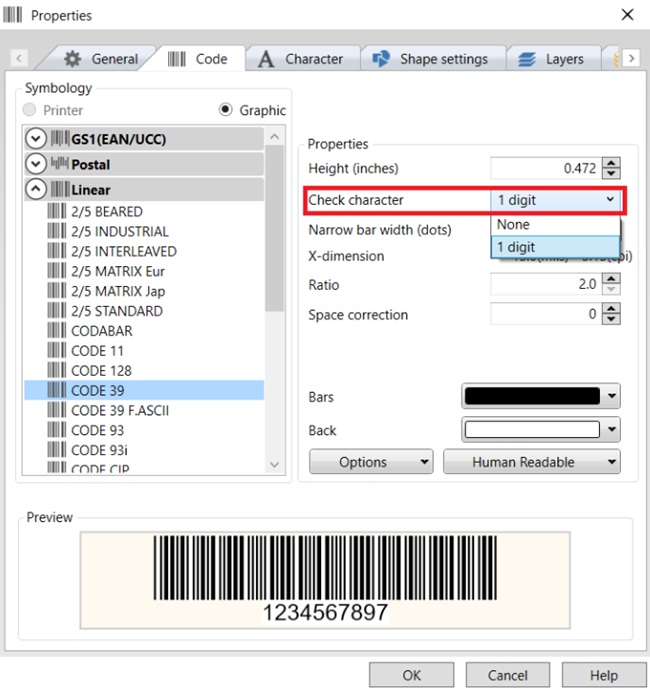Open the Check character dropdown

(x=556, y=200)
